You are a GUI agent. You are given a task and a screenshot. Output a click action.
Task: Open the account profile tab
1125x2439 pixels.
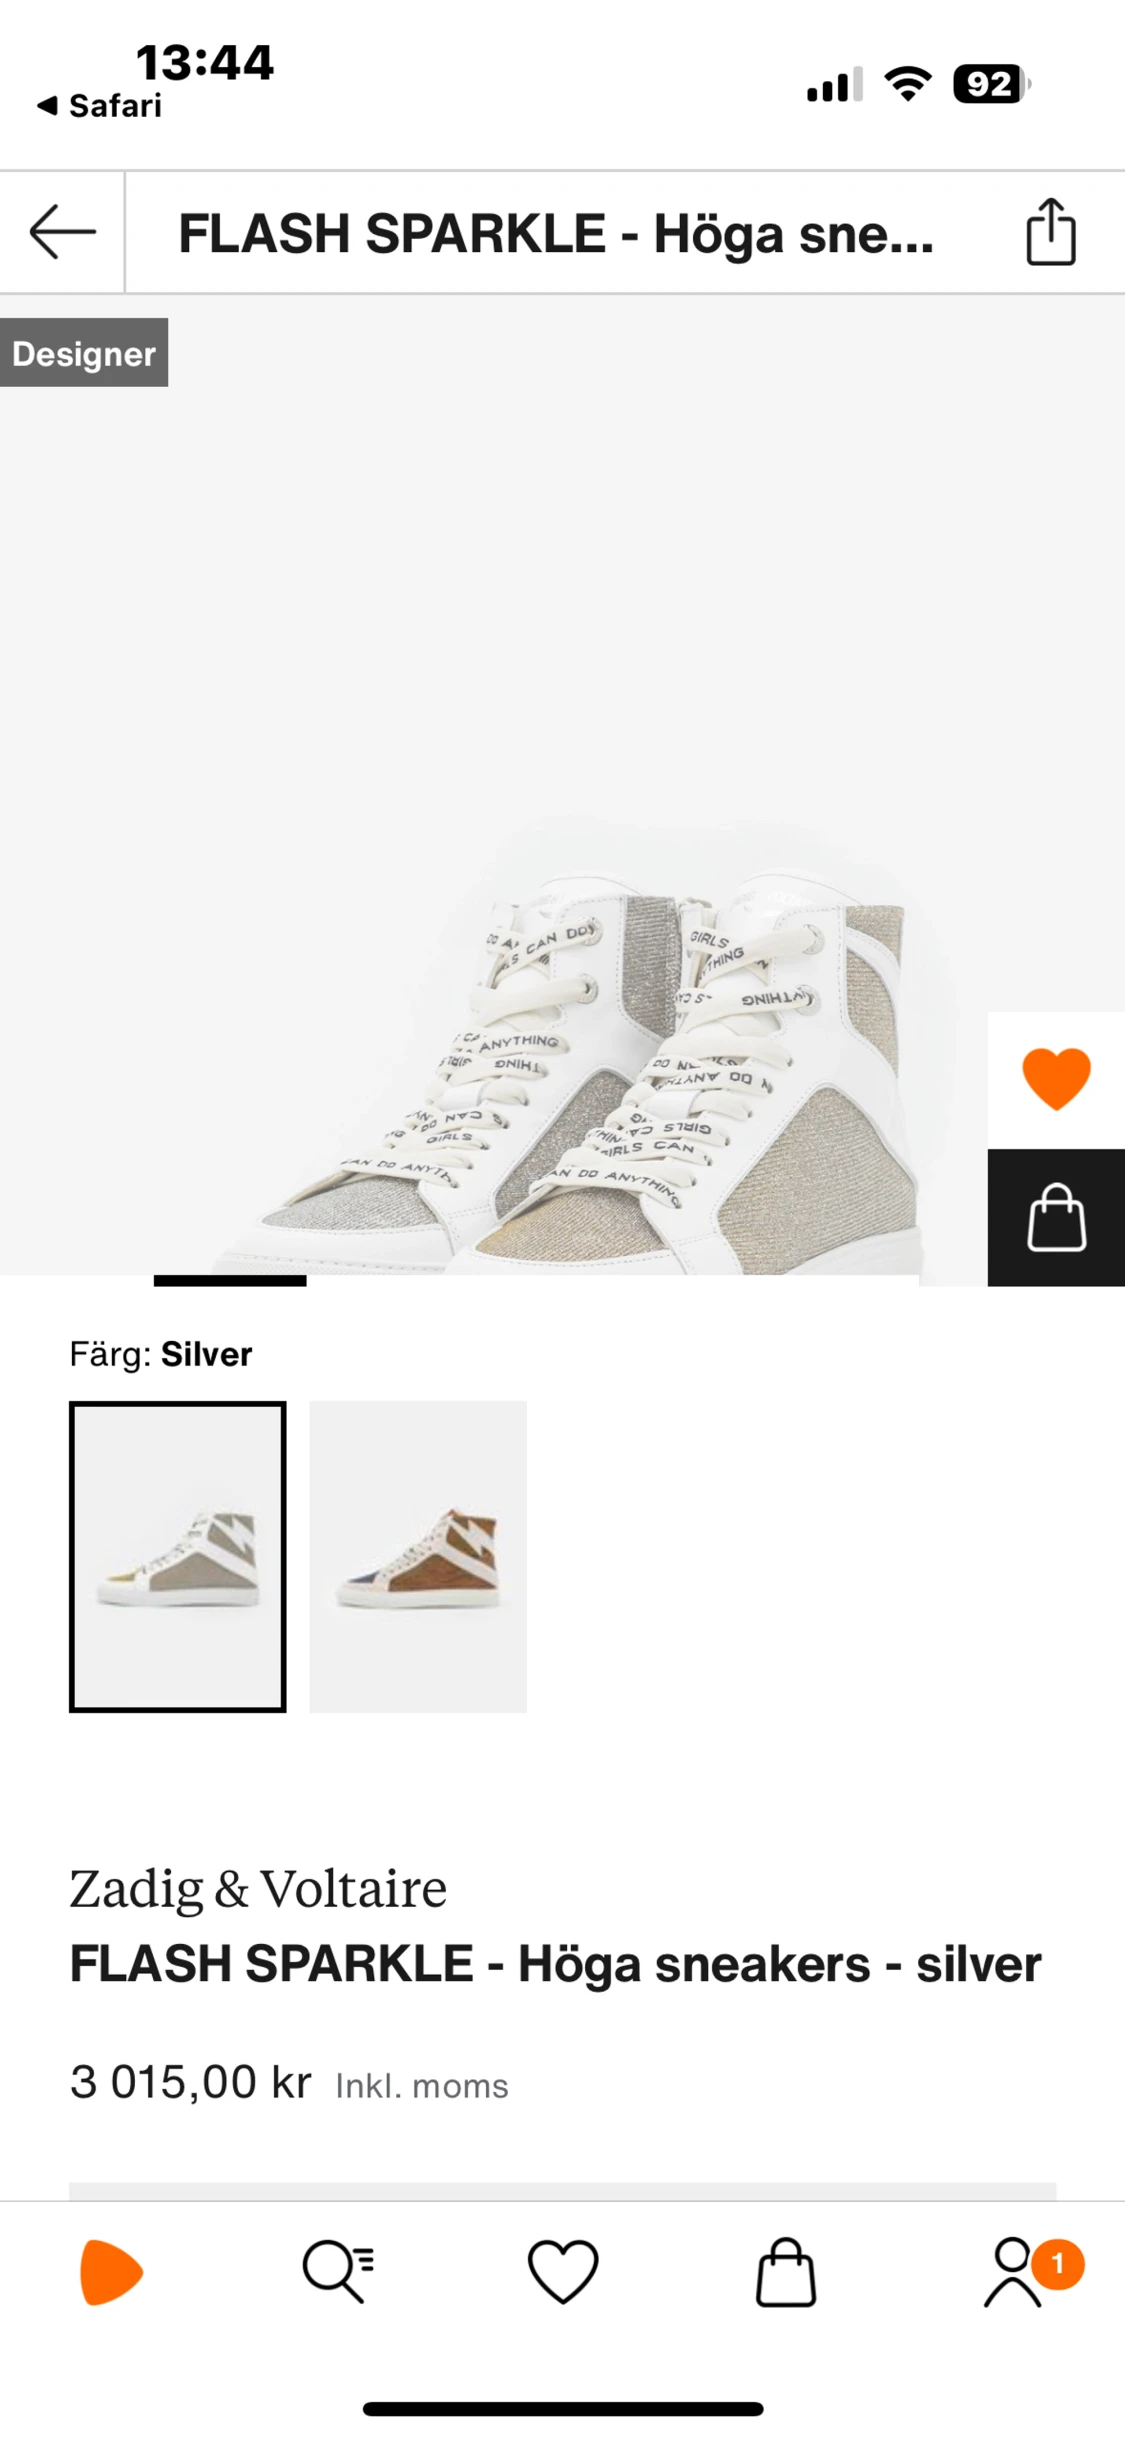(x=1013, y=2272)
